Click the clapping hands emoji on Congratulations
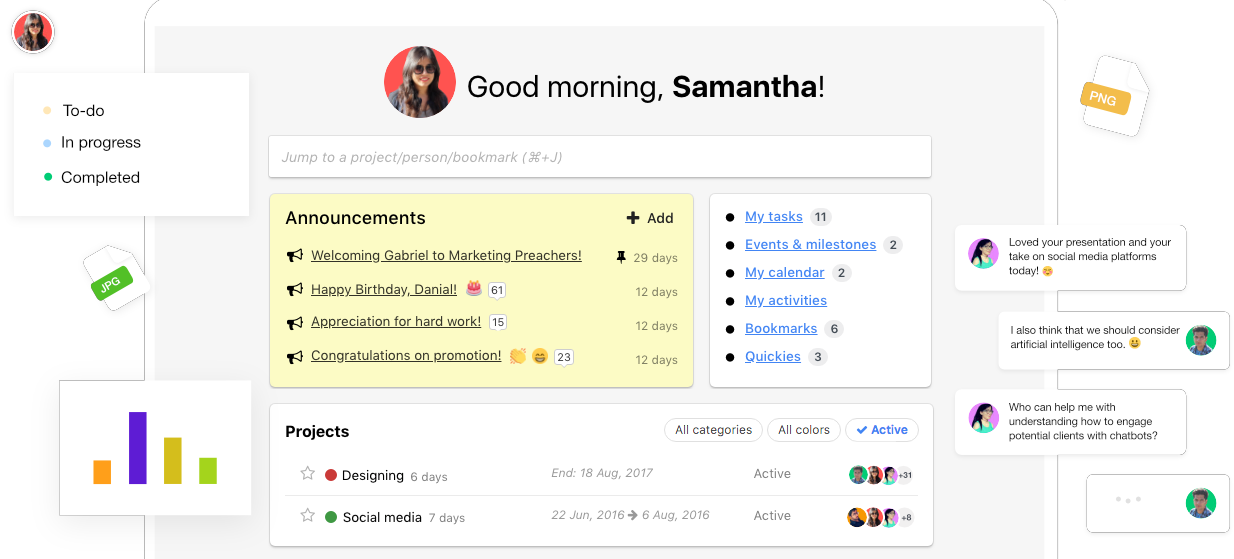The height and width of the screenshot is (559, 1234). (518, 355)
